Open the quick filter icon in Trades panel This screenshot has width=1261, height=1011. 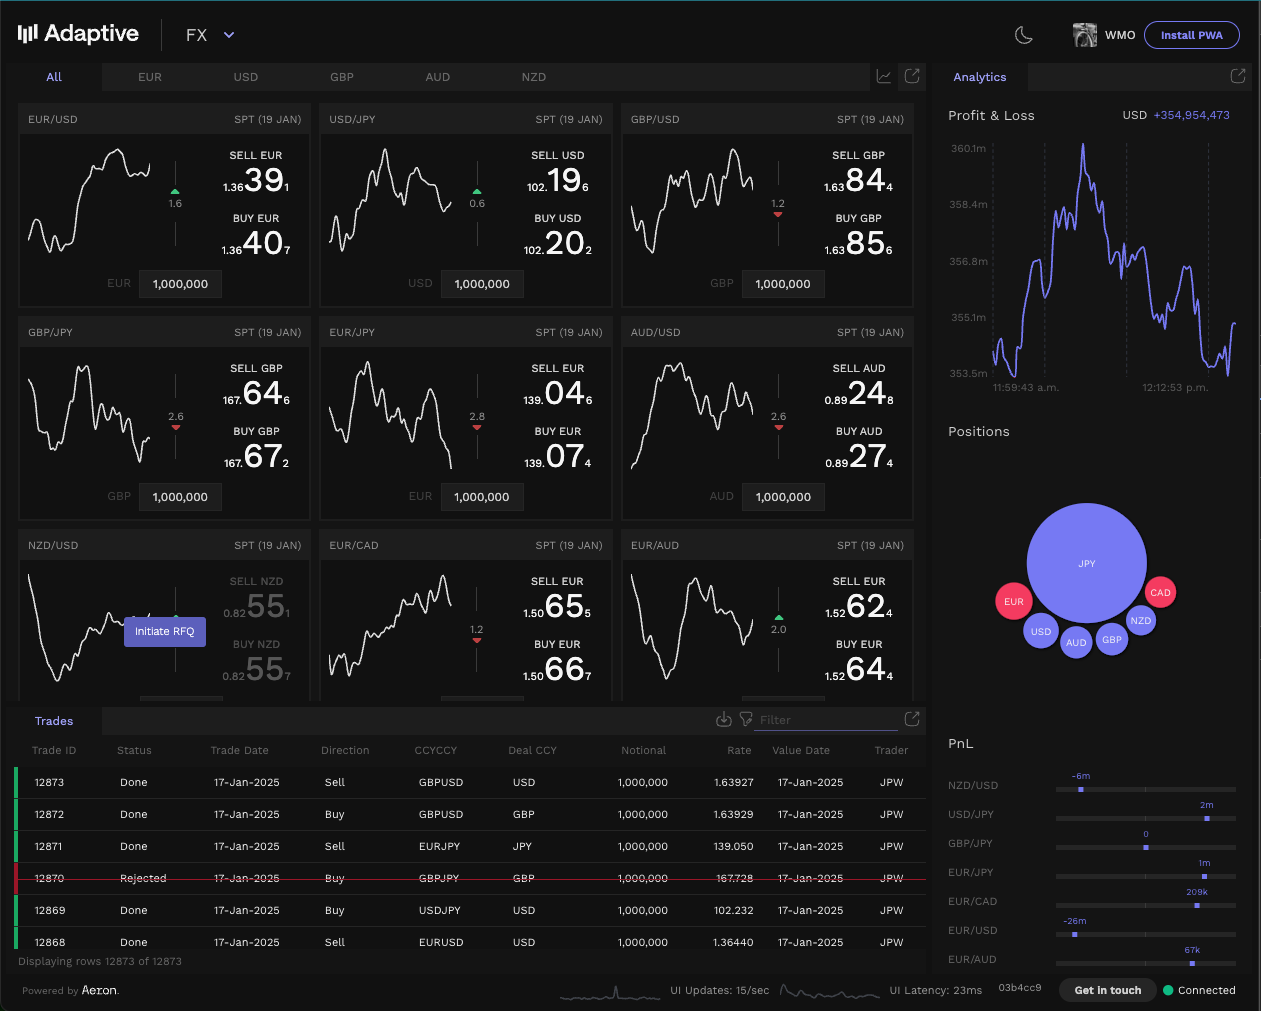[746, 719]
